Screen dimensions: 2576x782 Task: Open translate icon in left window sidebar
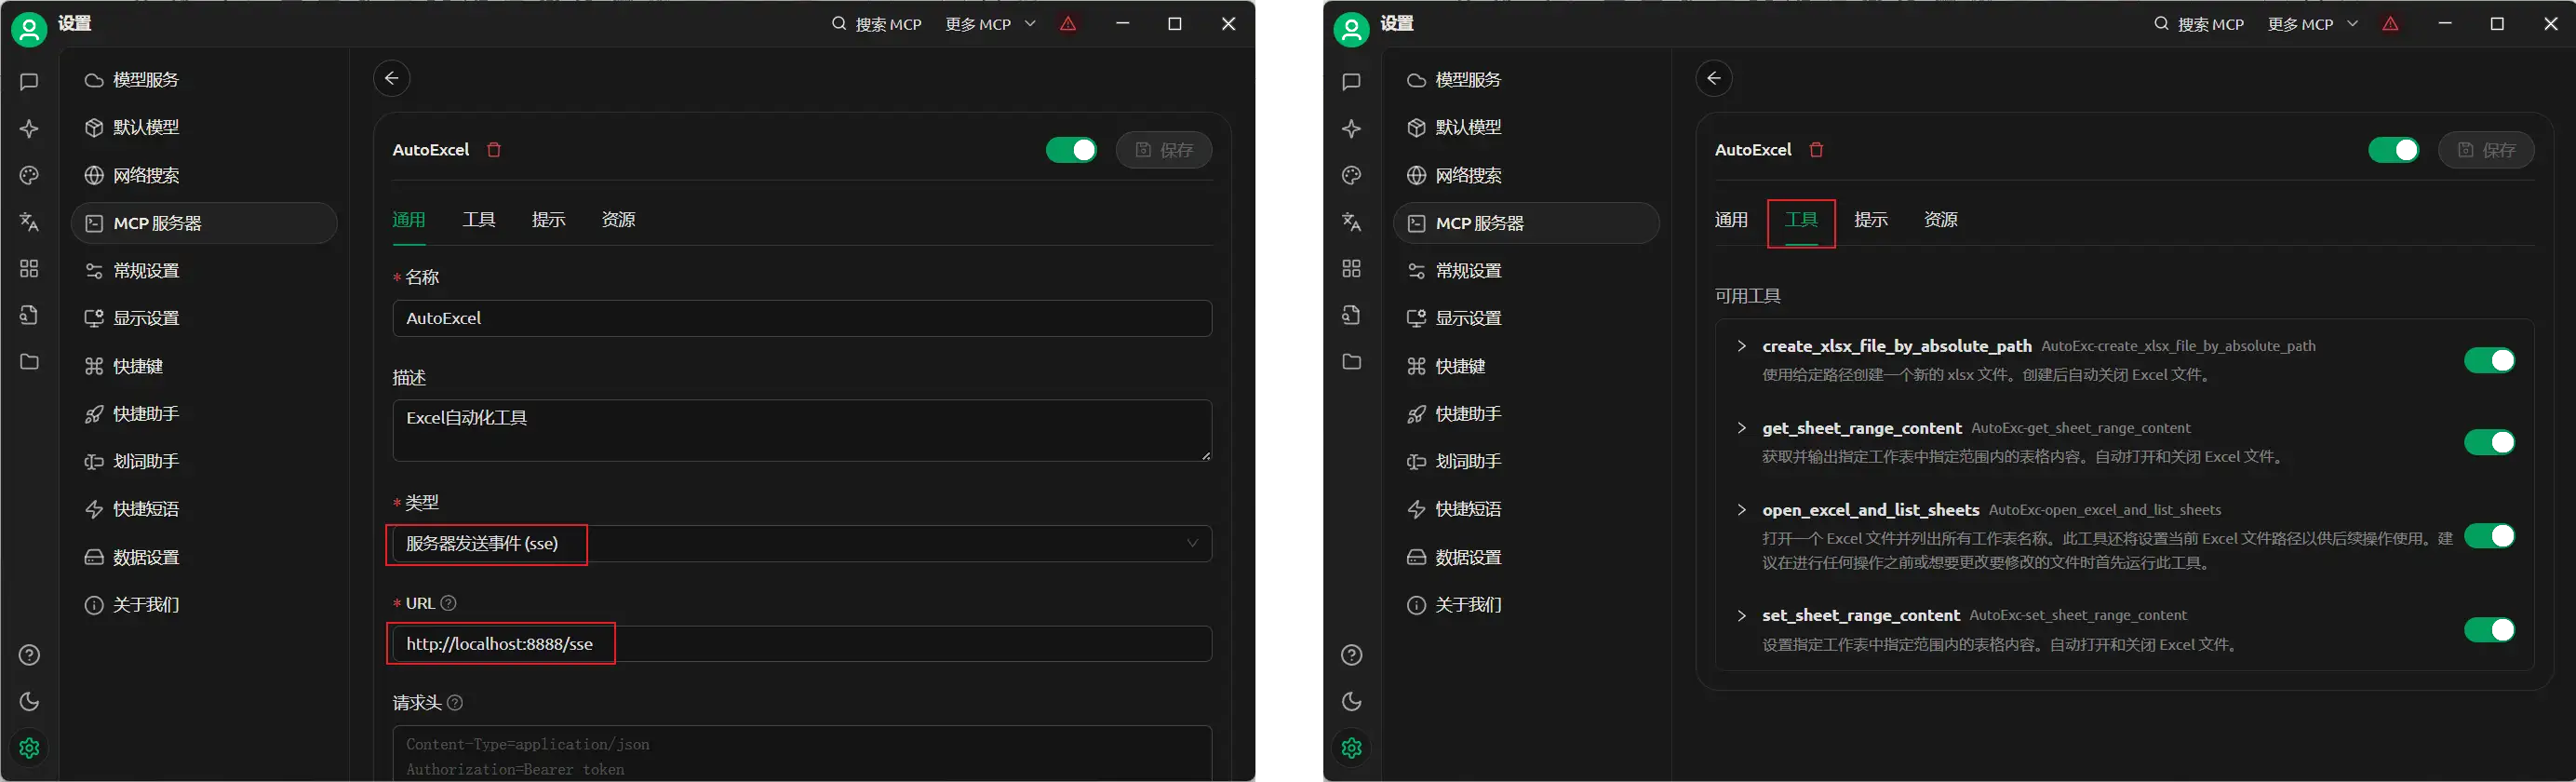29,222
